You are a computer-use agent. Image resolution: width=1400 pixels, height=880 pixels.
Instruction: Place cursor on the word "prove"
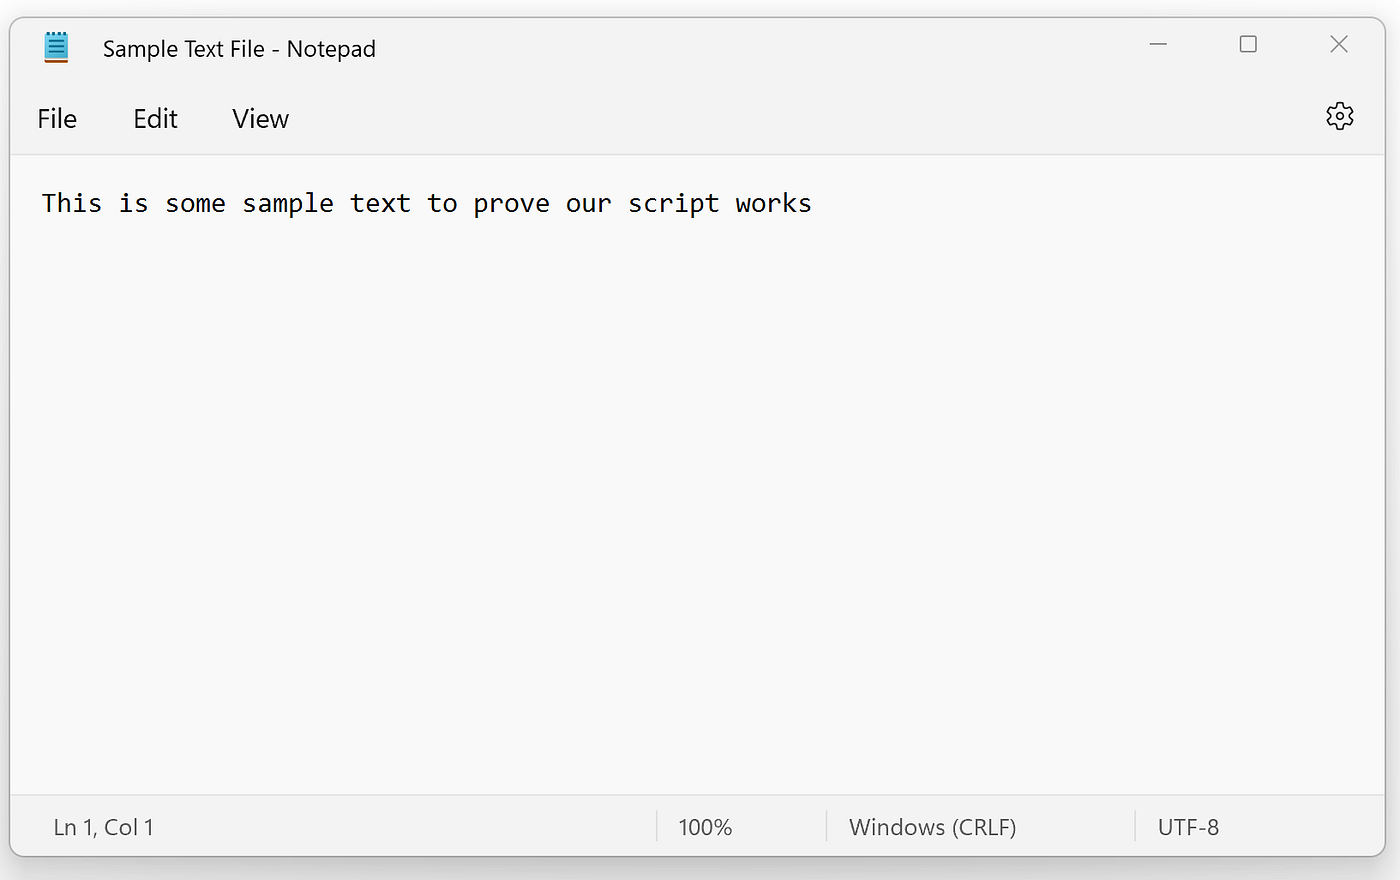click(511, 204)
